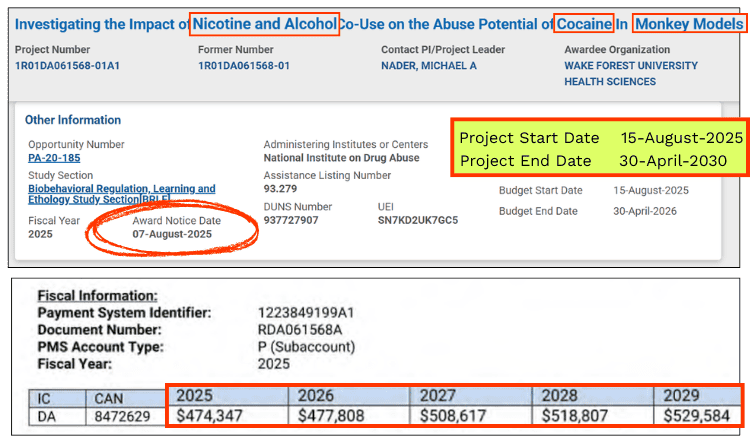Click the Fiscal Information heading

point(97,296)
